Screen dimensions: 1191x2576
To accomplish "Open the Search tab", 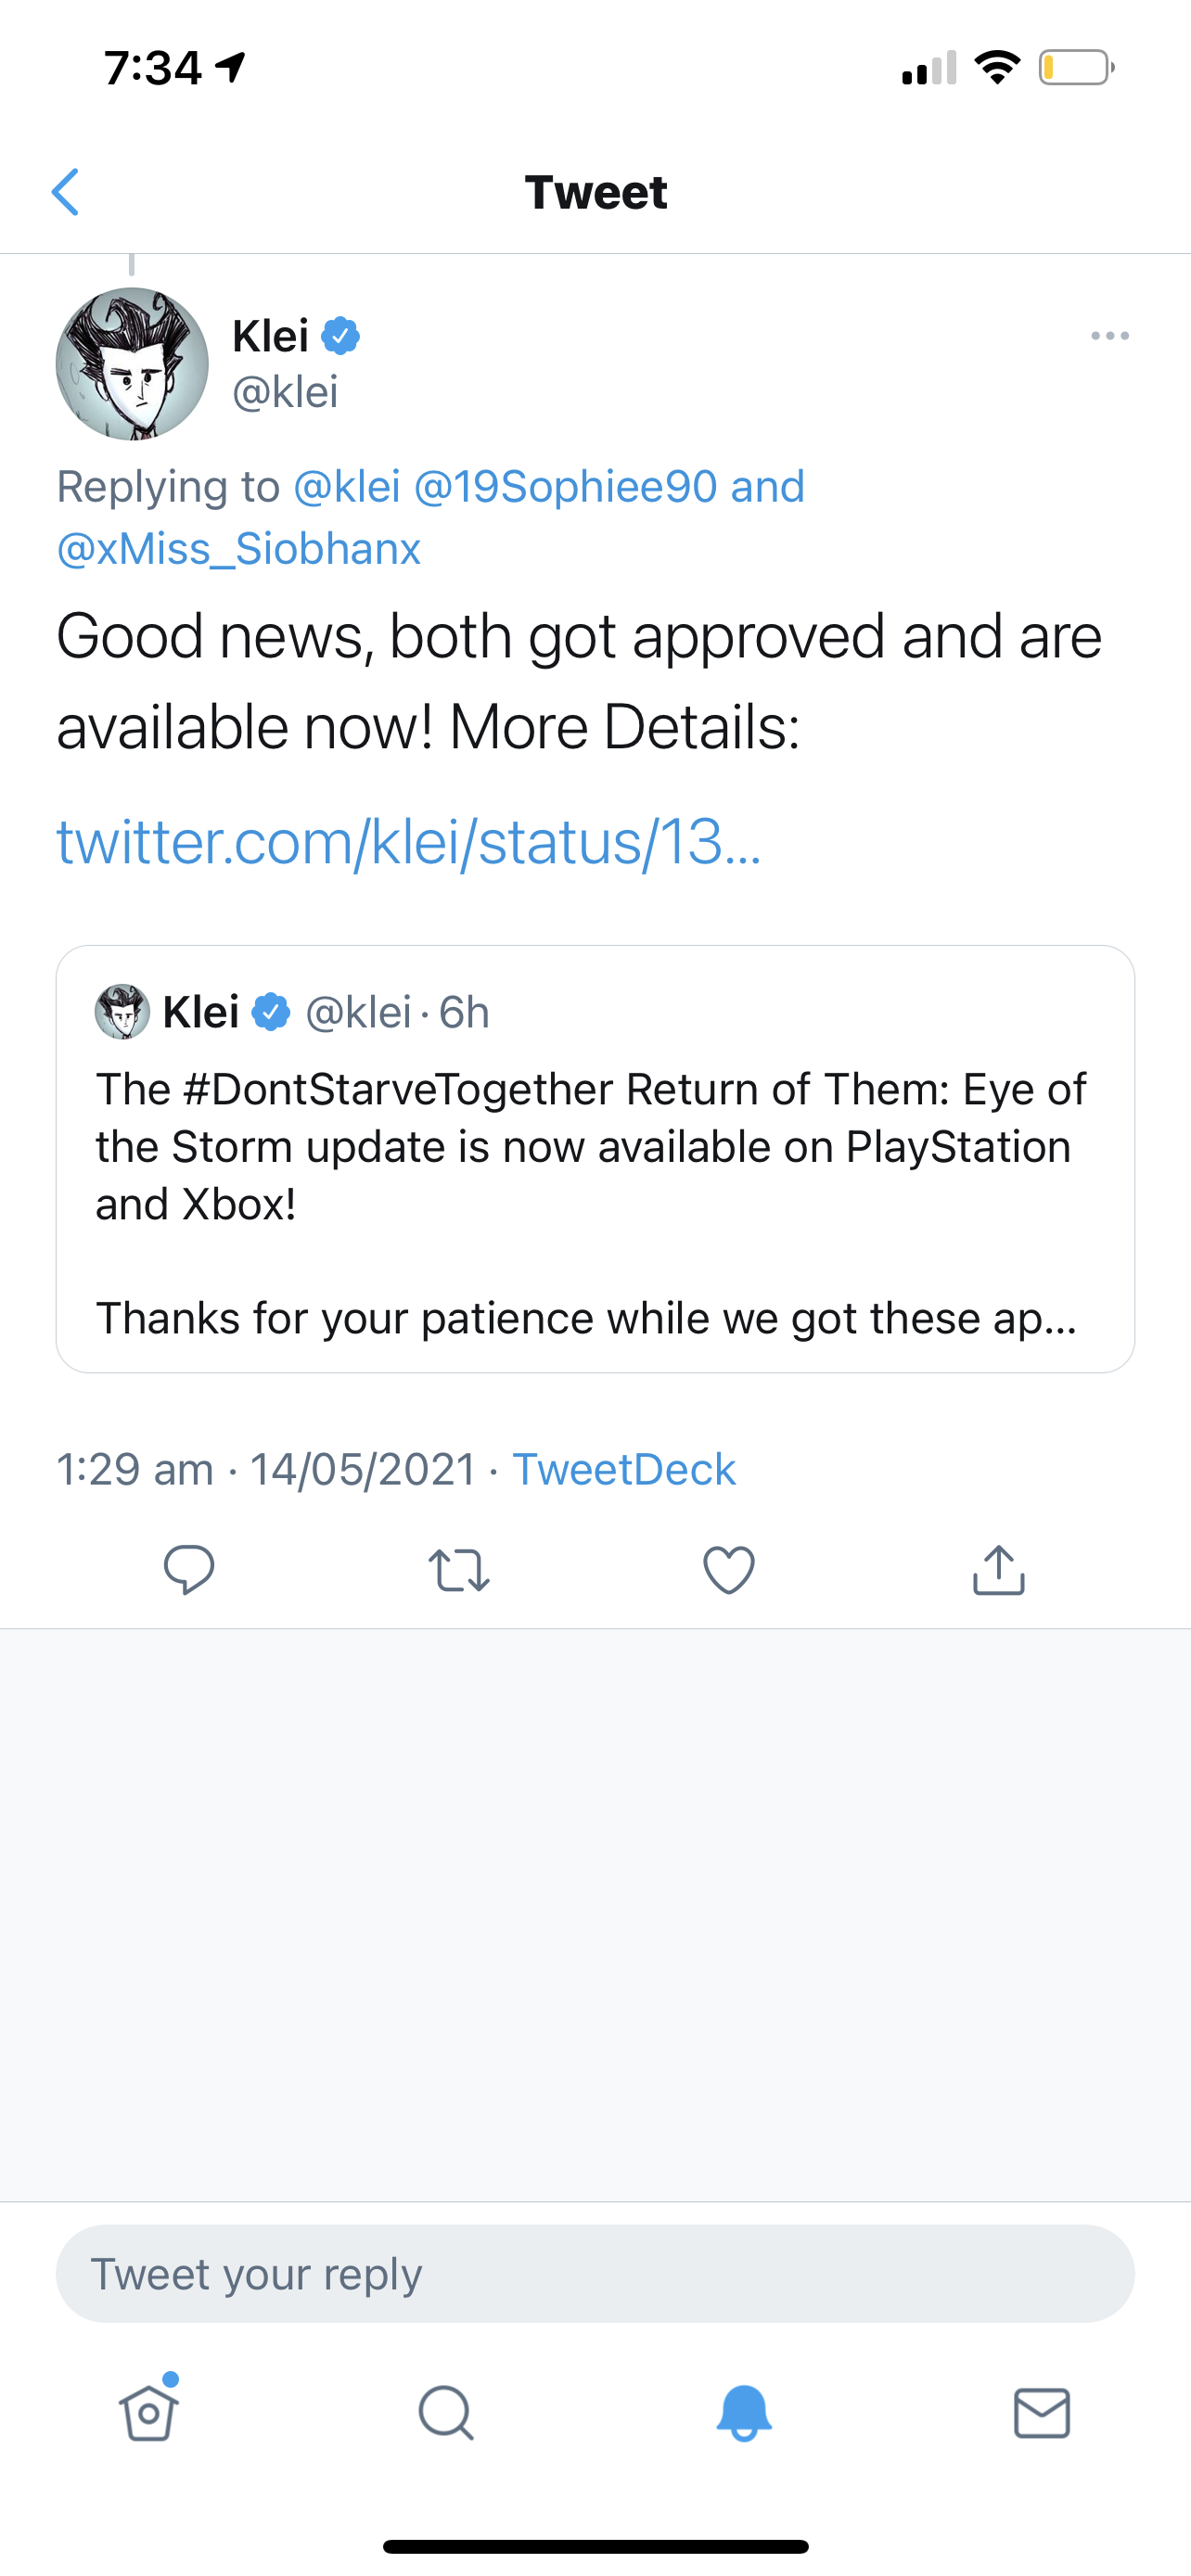I will pos(446,2413).
